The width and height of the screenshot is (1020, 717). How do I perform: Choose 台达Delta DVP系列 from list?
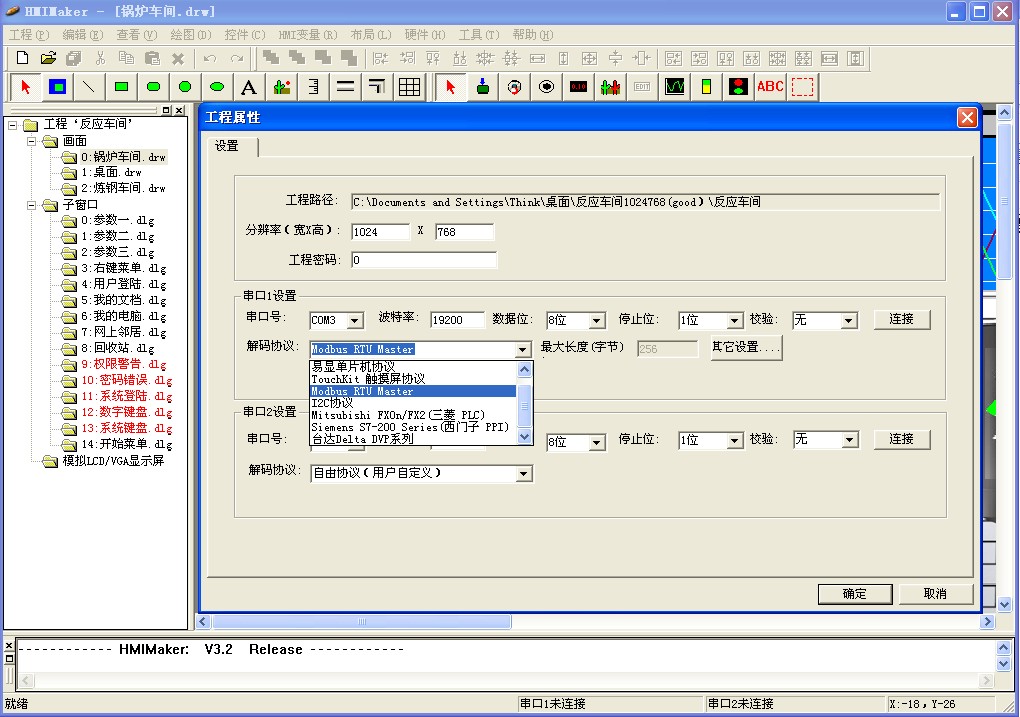tap(412, 439)
